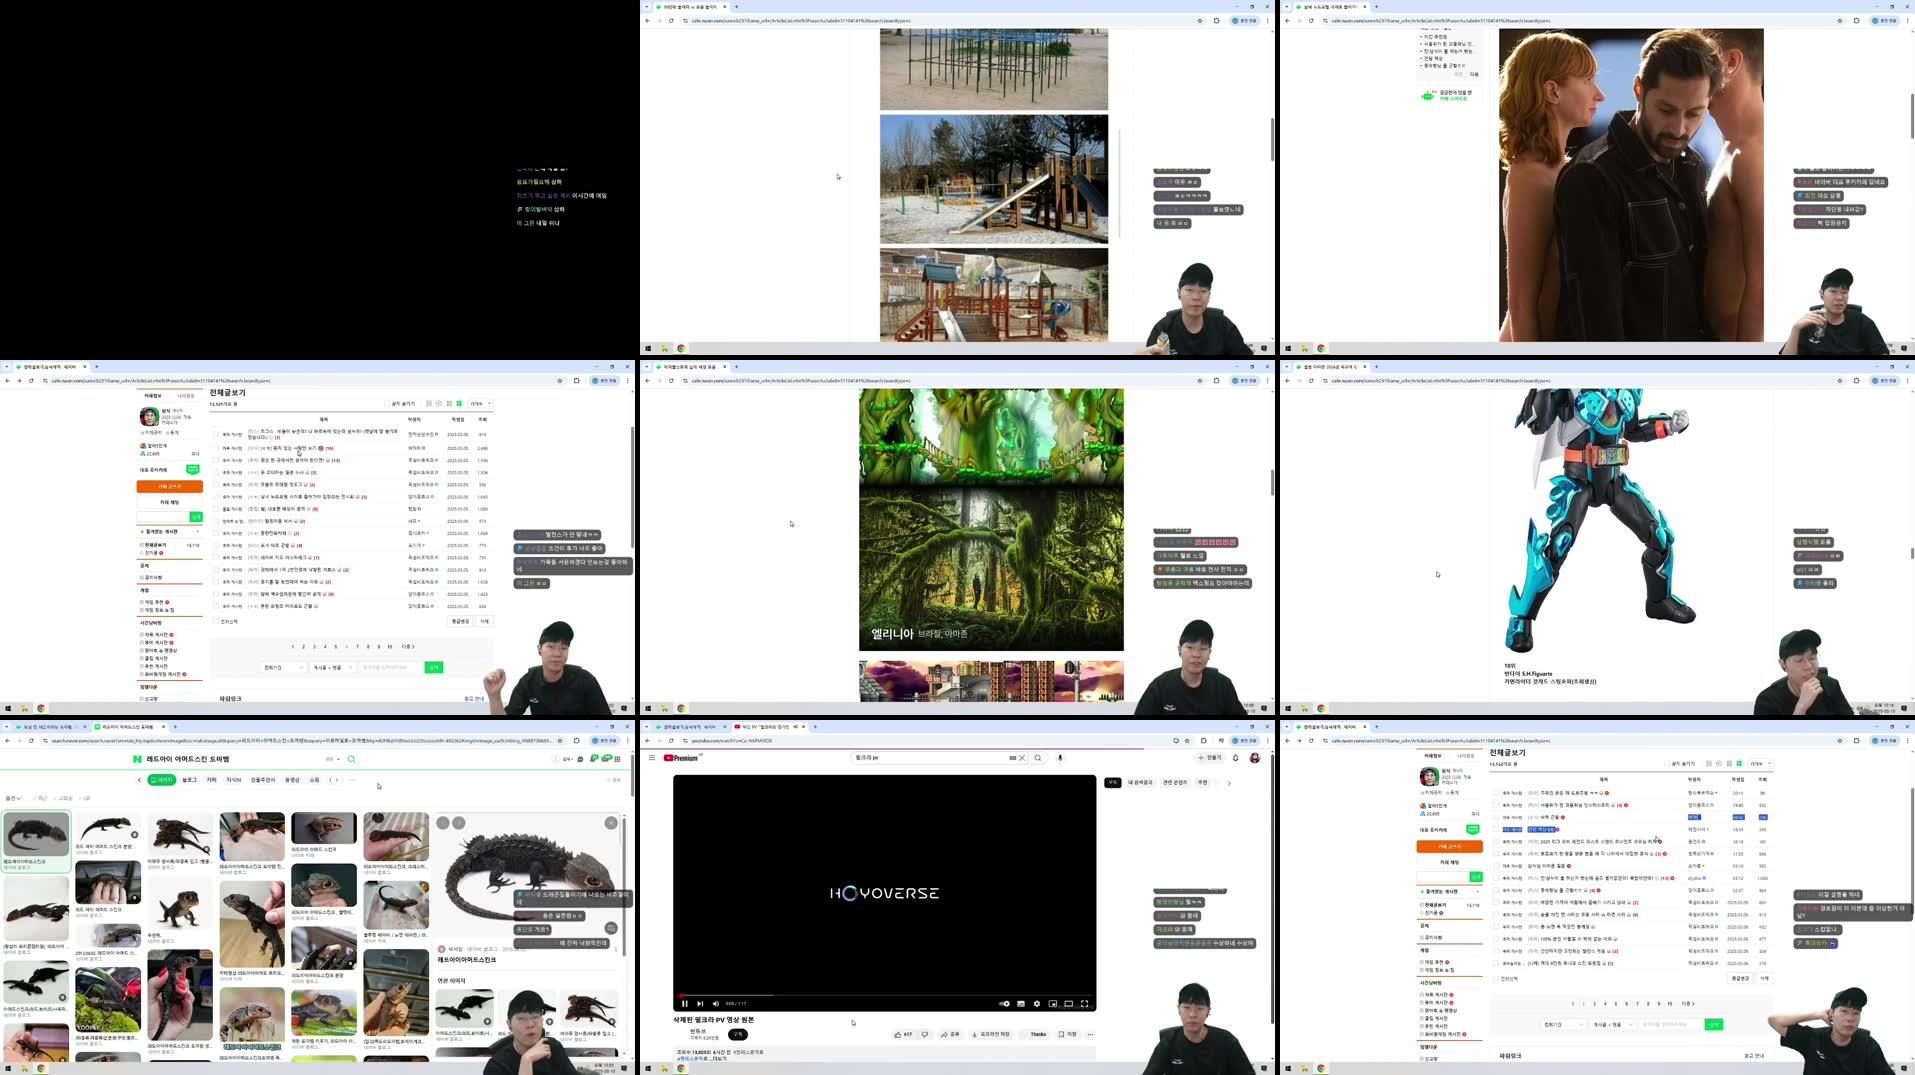Select the first highlighted lizard thumbnail
The width and height of the screenshot is (1915, 1075).
coord(37,835)
